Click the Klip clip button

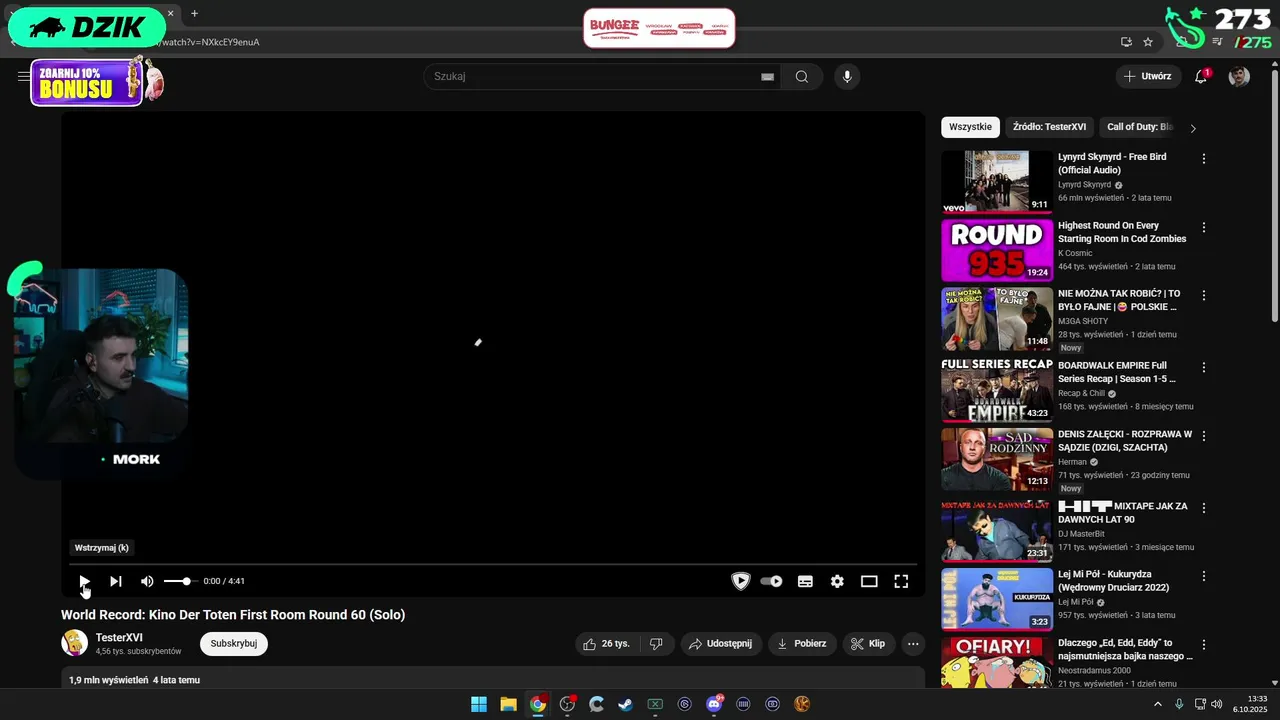868,644
